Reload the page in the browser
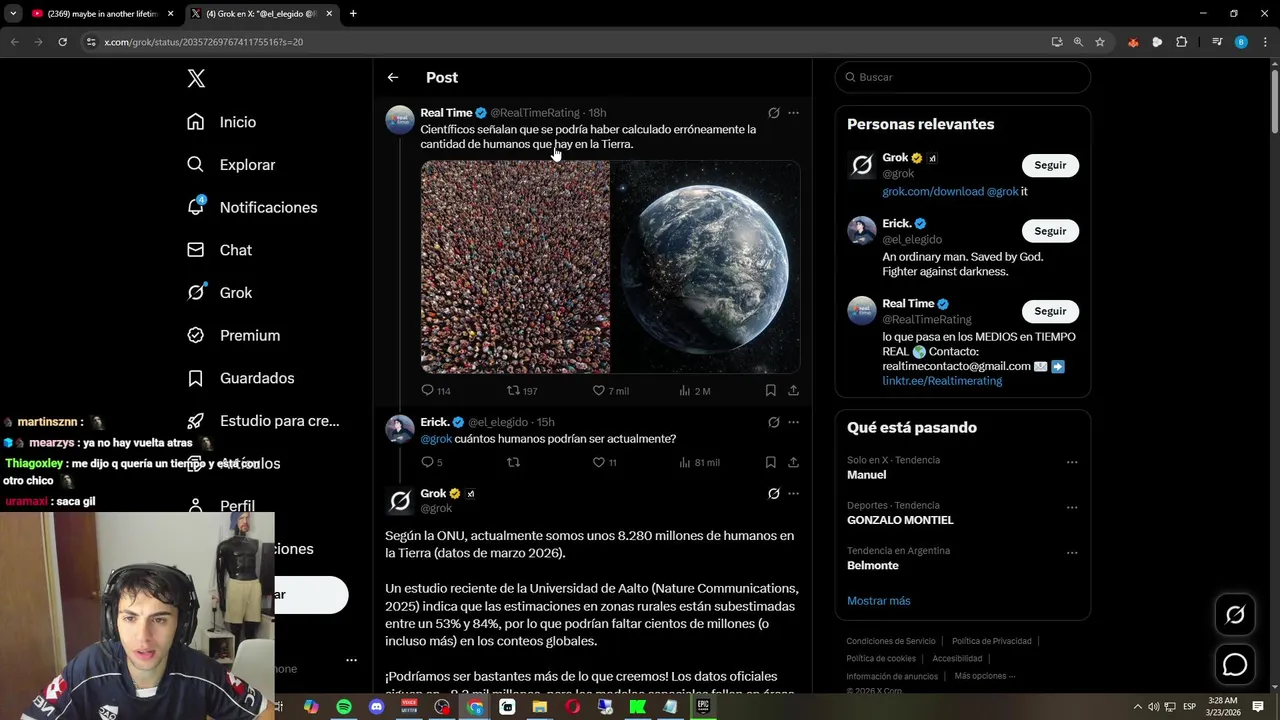 coord(62,42)
